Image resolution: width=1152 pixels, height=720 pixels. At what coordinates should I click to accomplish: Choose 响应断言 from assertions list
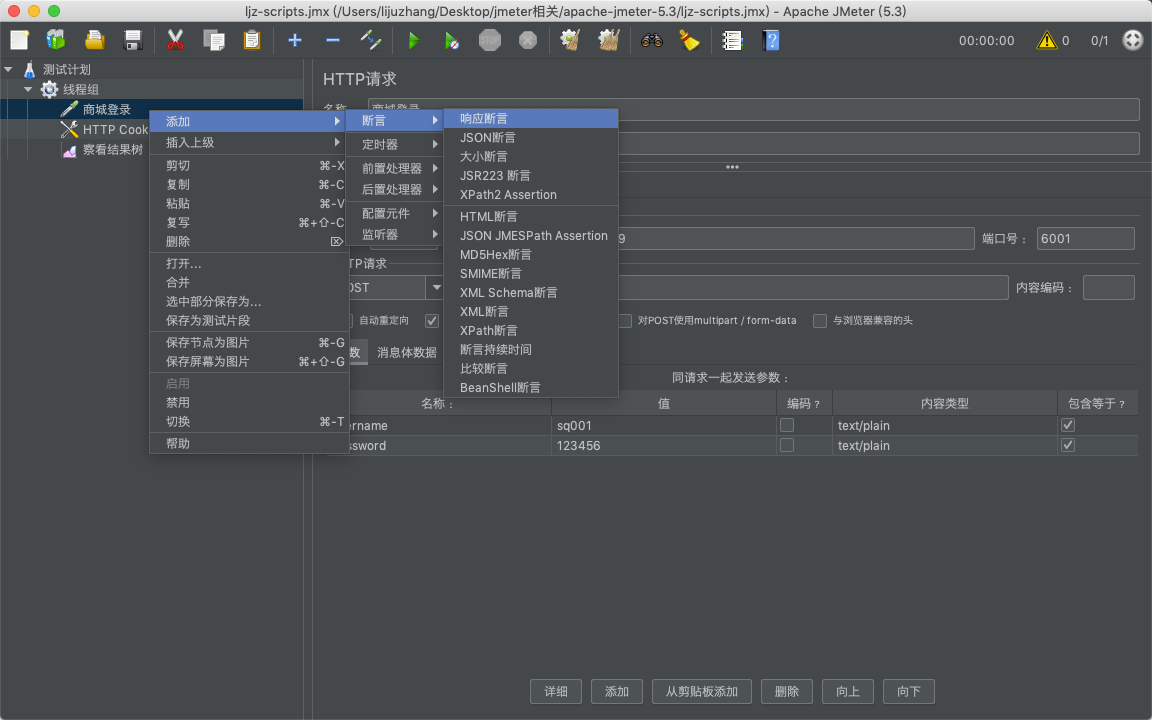pos(531,118)
